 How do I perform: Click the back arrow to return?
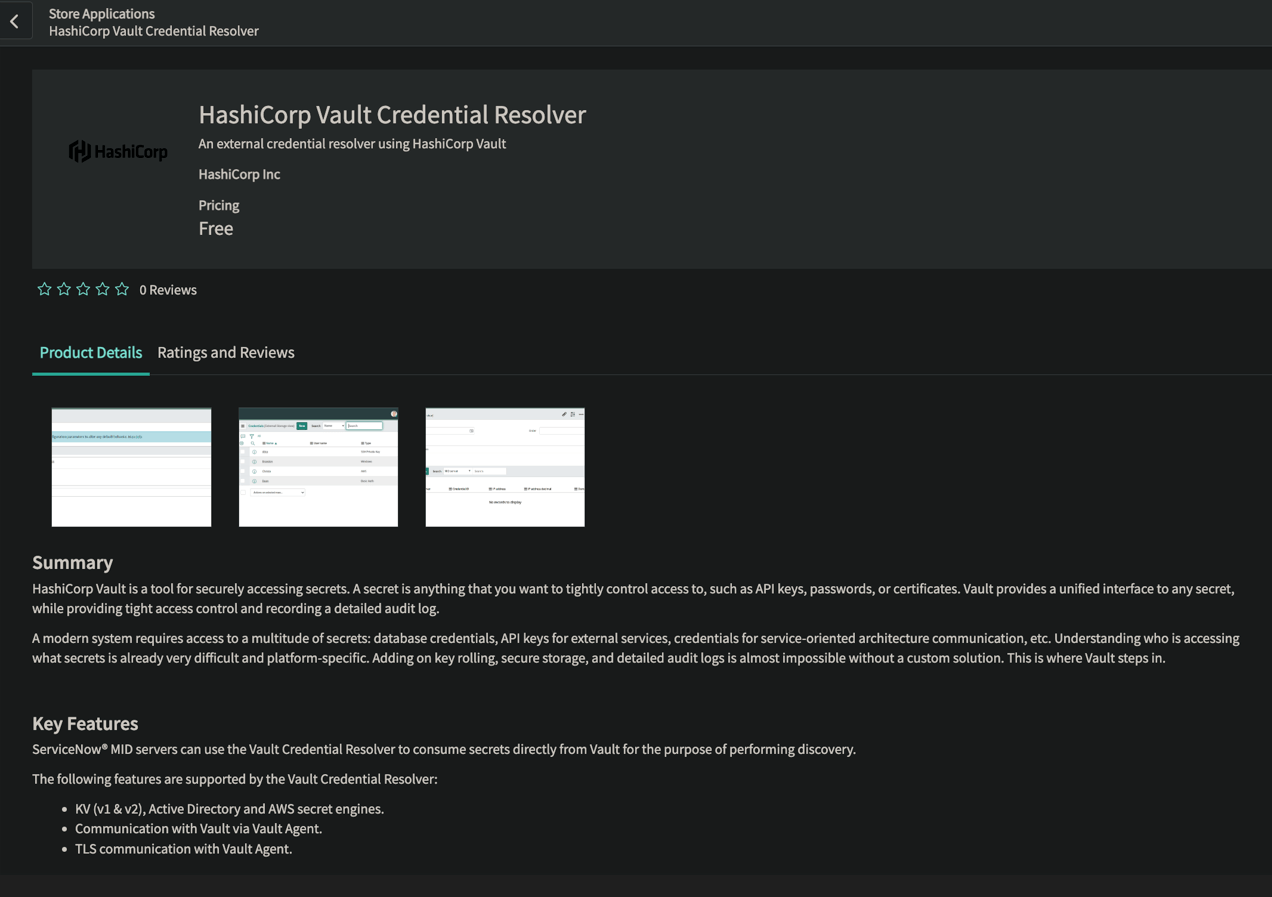pyautogui.click(x=14, y=20)
